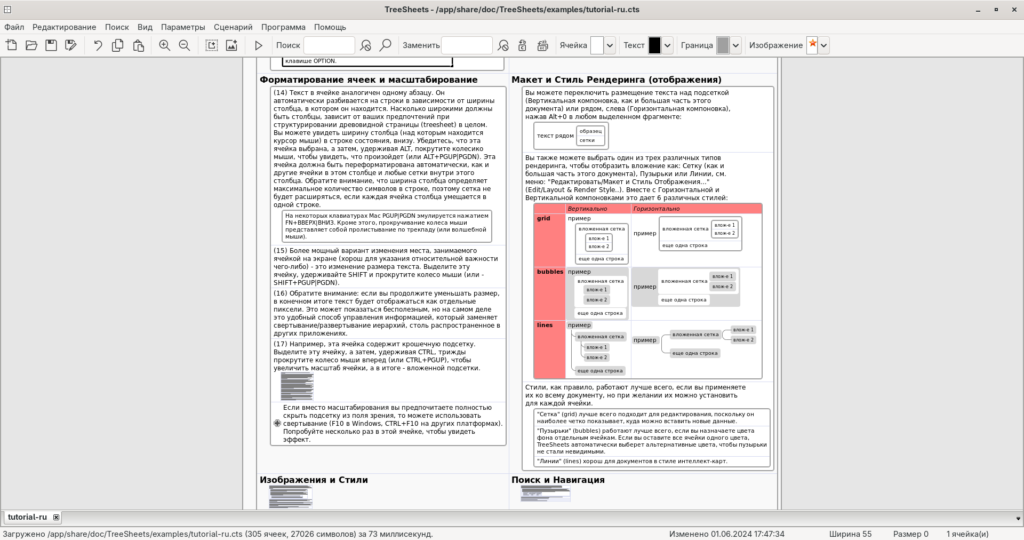This screenshot has width=1024, height=540.
Task: Open the Параметры menu
Action: [183, 27]
